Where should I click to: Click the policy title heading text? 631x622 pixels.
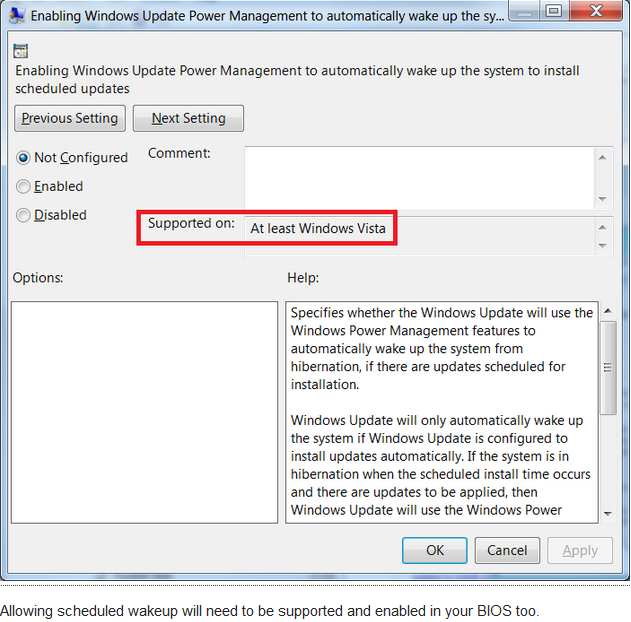[297, 79]
